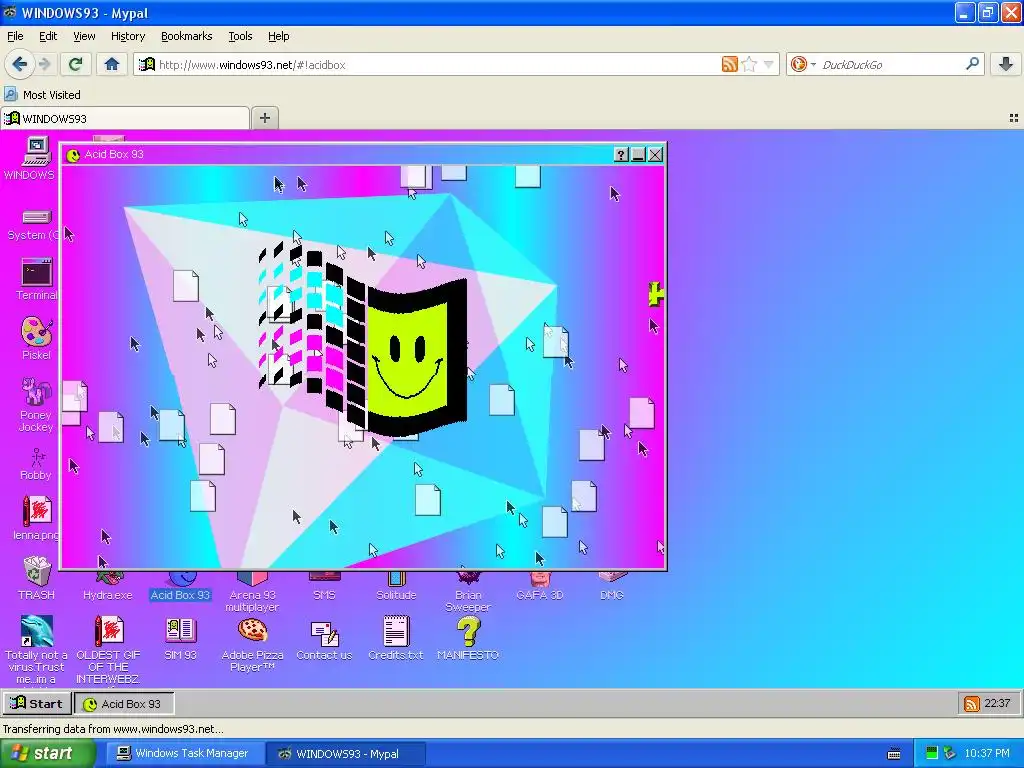Open the Bookmarks menu
1024x768 pixels.
(x=186, y=36)
